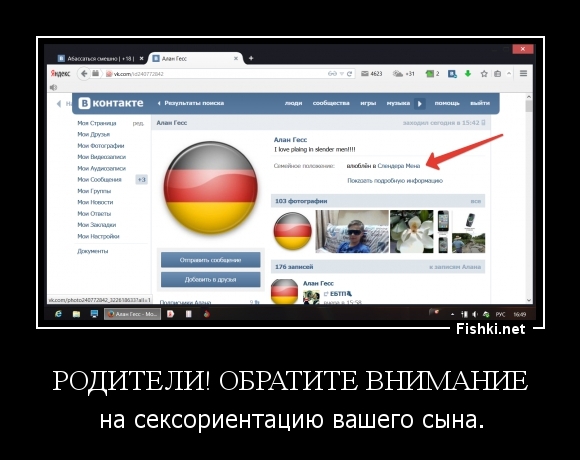Open Мои Закладки in the sidebar
Viewport: 580px width, 460px height.
(97, 225)
